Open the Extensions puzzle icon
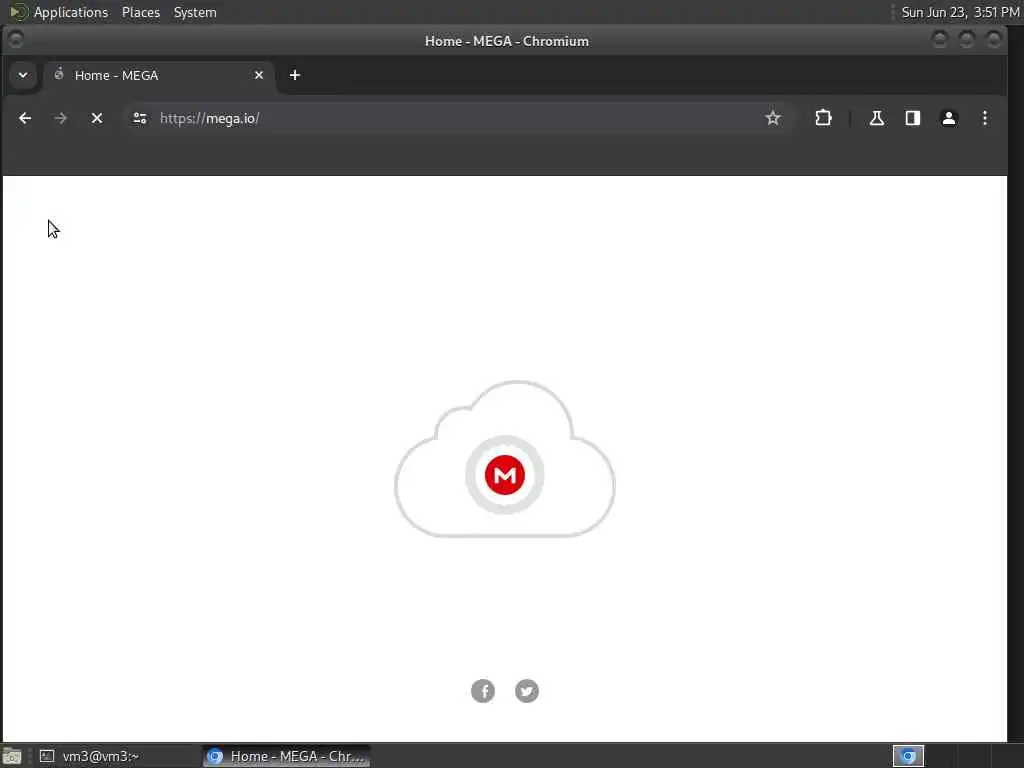This screenshot has width=1024, height=768. click(x=824, y=118)
